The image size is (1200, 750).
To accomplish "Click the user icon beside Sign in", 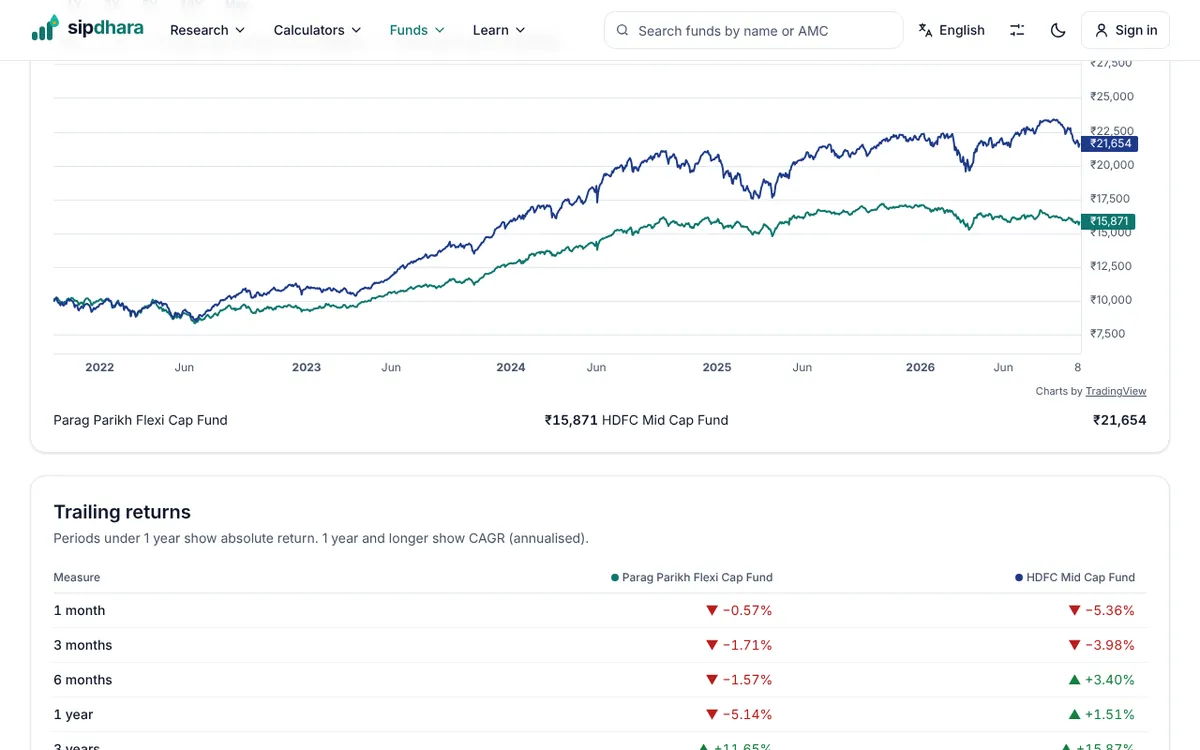I will [1102, 31].
